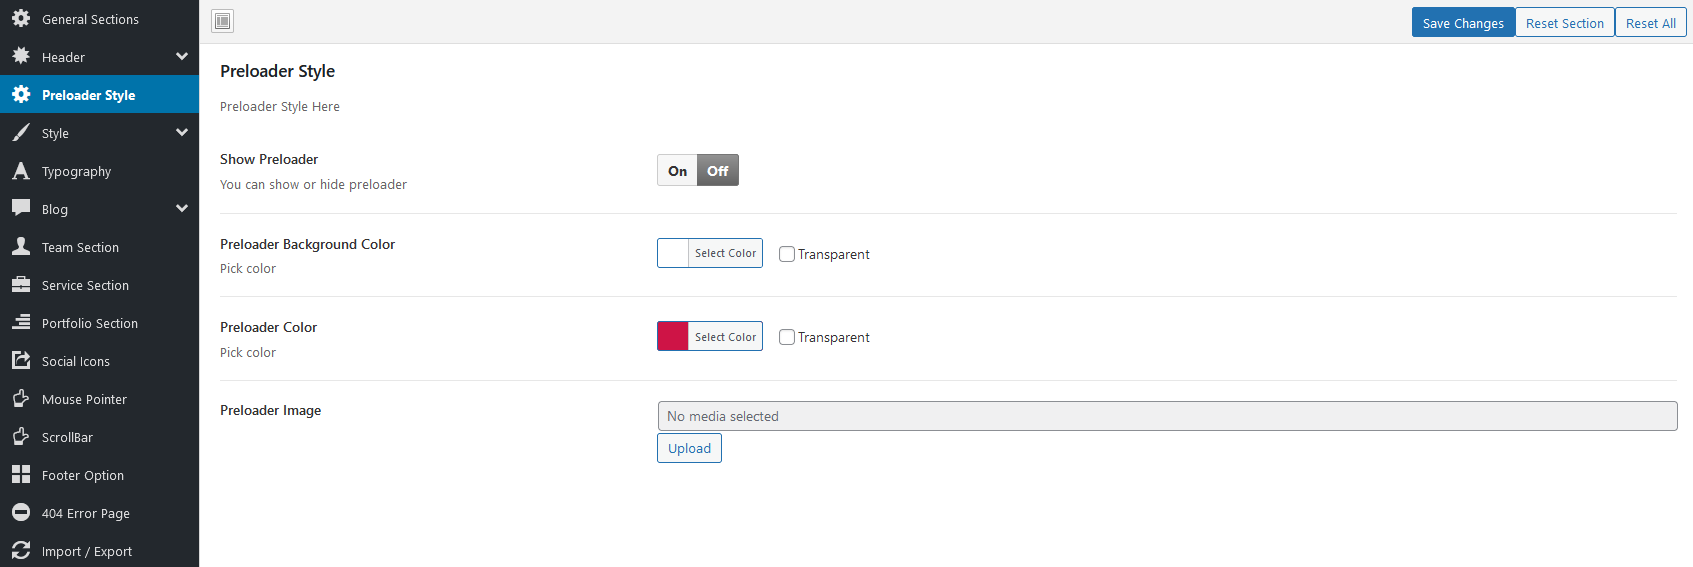Screen dimensions: 1693x567
Task: Click the Save Changes button
Action: 1463,23
